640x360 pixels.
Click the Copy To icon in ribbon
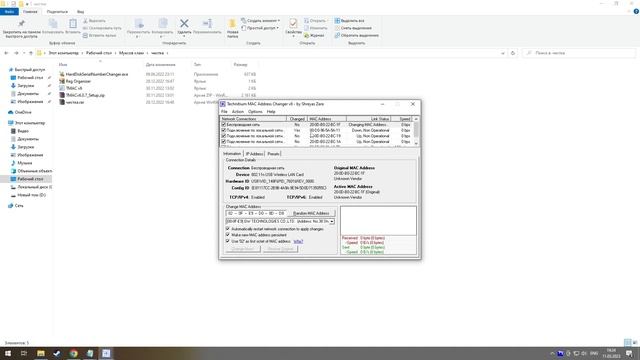click(162, 24)
